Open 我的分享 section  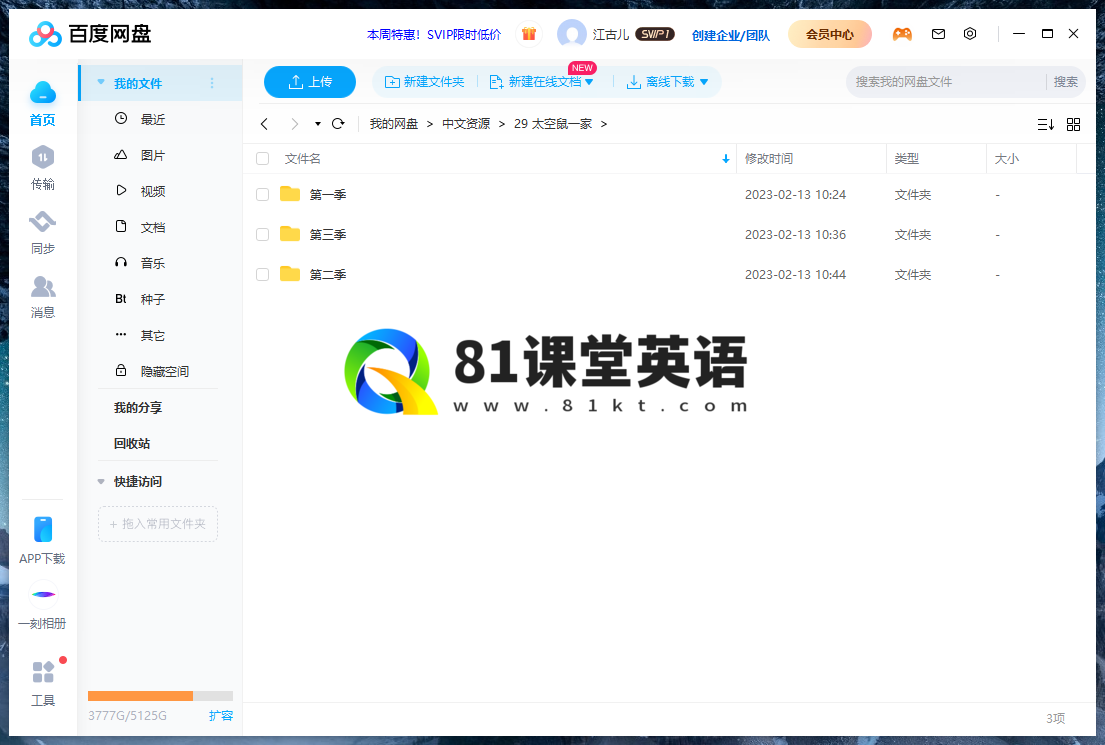point(138,407)
